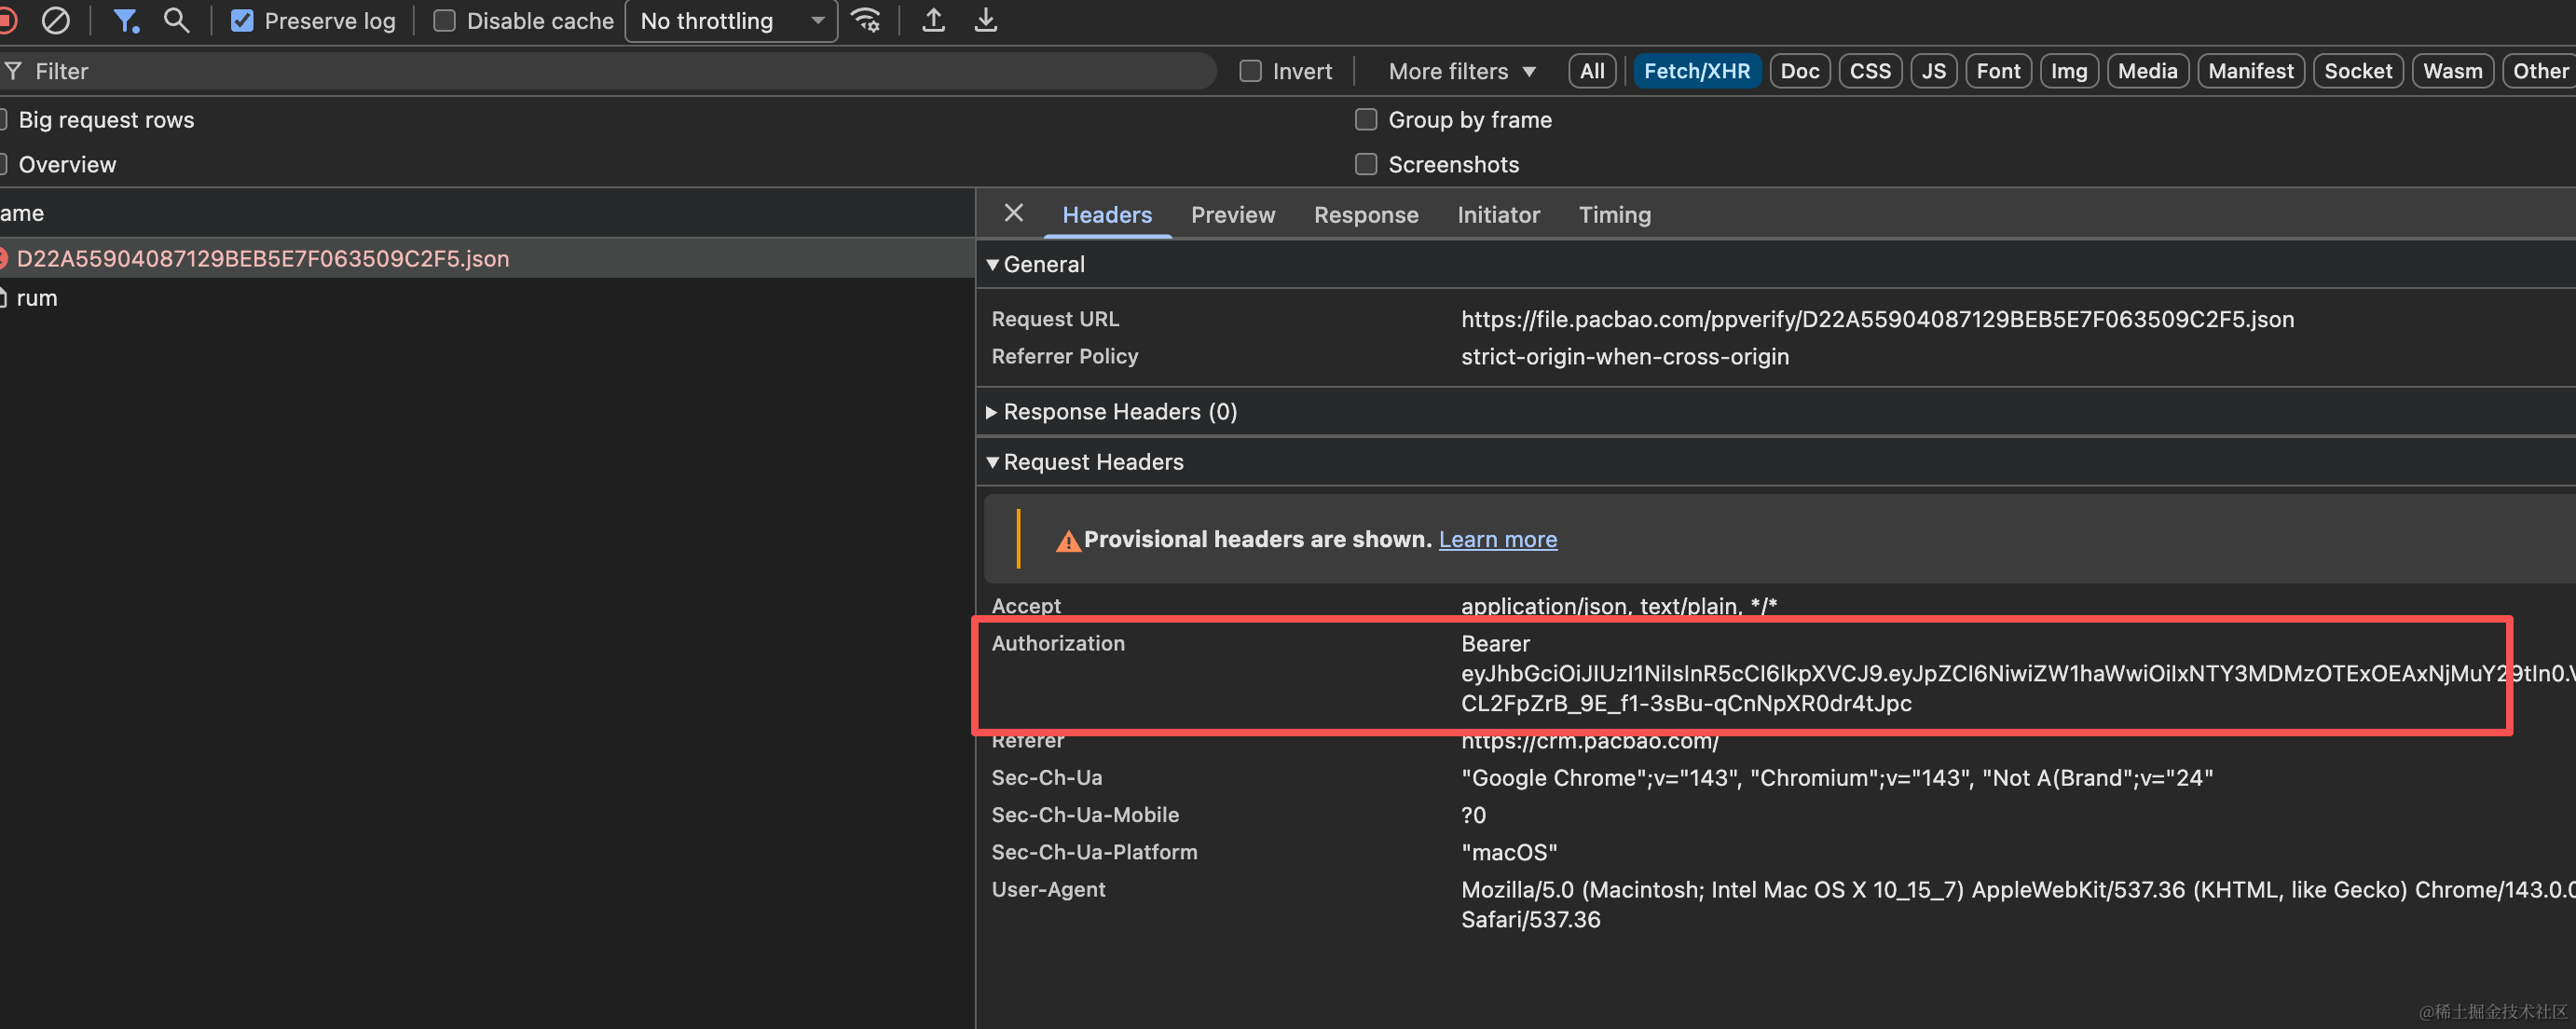
Task: Uncheck the Preserve log checkbox
Action: click(x=242, y=21)
